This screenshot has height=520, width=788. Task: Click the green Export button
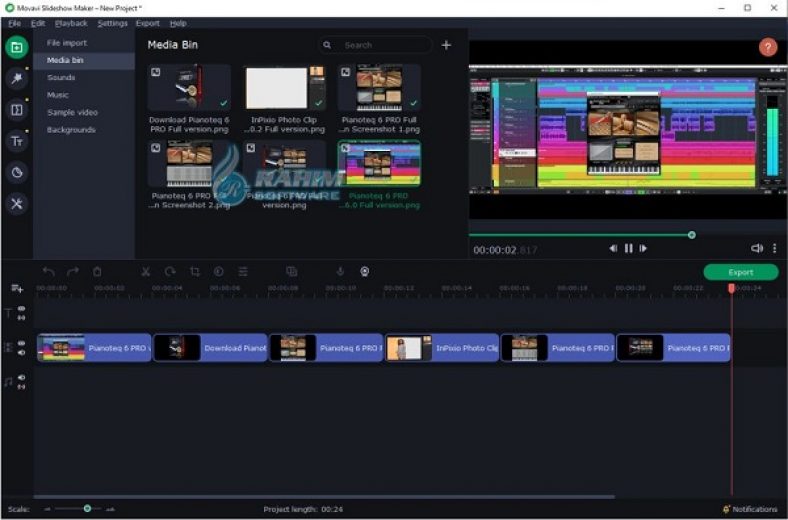[741, 272]
